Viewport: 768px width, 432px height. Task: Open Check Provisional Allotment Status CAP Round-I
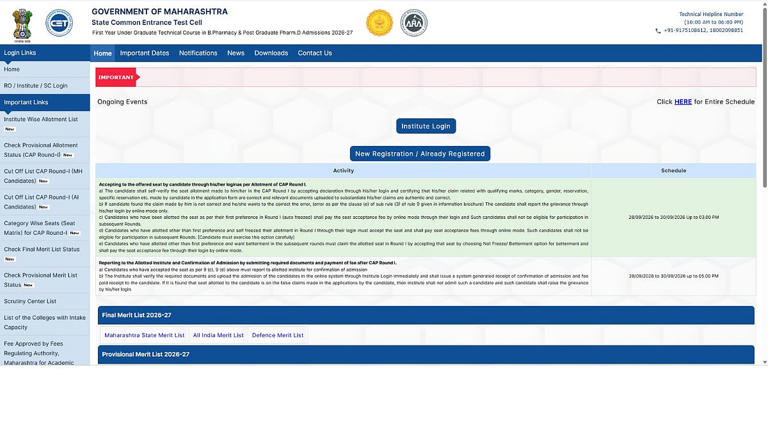41,150
